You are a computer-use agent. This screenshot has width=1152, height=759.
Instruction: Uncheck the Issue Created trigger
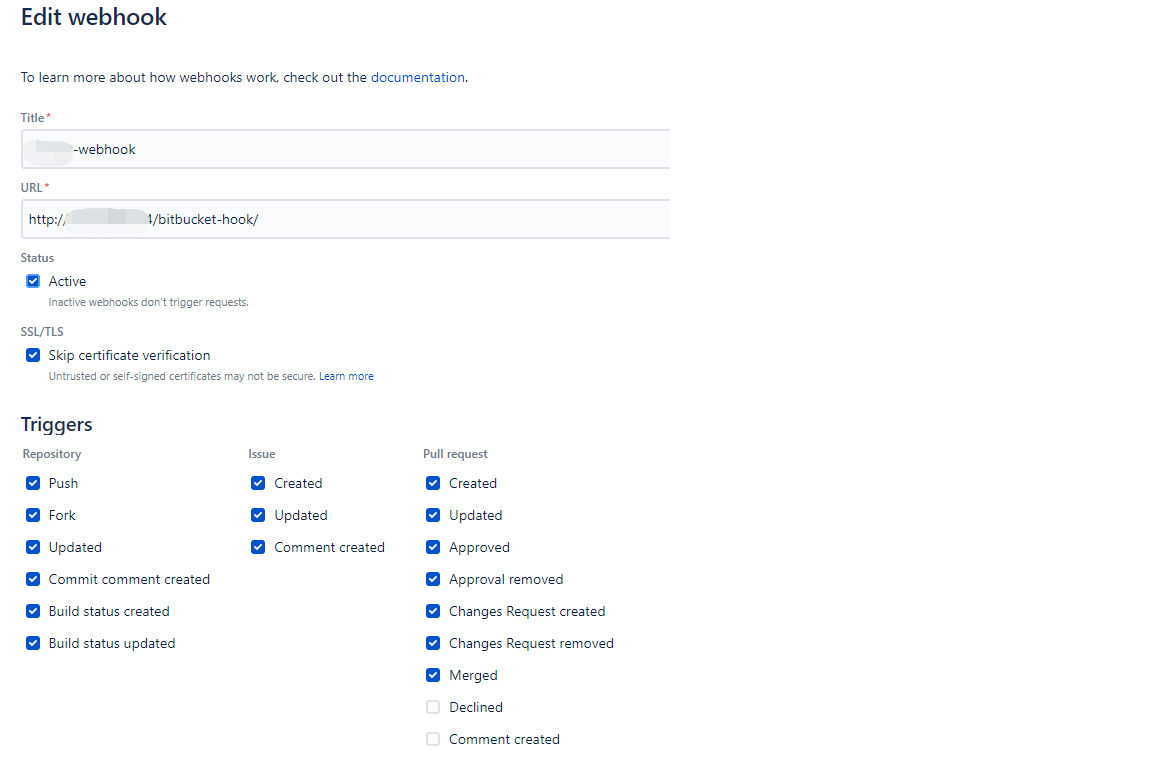point(258,483)
